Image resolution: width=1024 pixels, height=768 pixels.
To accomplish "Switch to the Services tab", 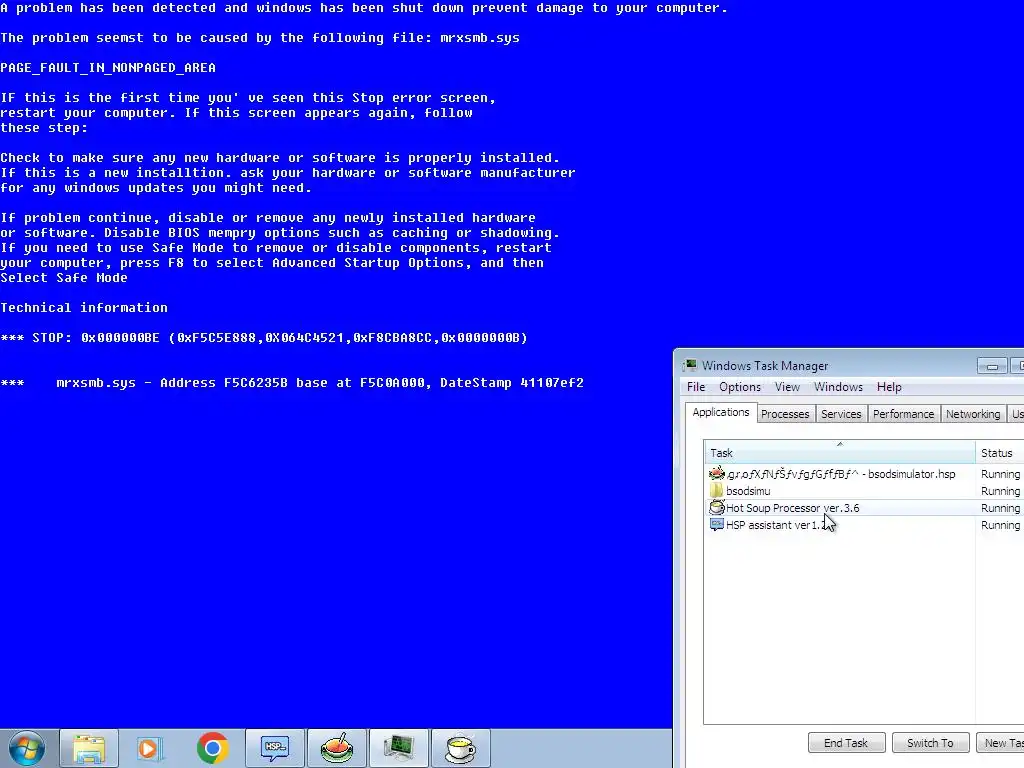I will click(x=841, y=414).
